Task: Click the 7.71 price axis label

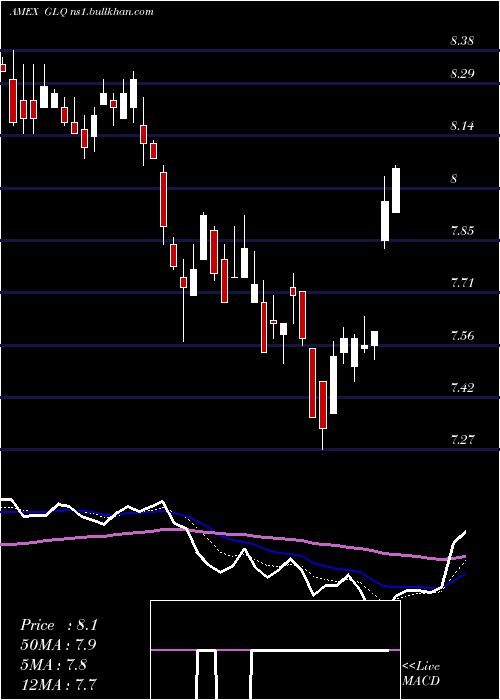Action: pyautogui.click(x=462, y=283)
